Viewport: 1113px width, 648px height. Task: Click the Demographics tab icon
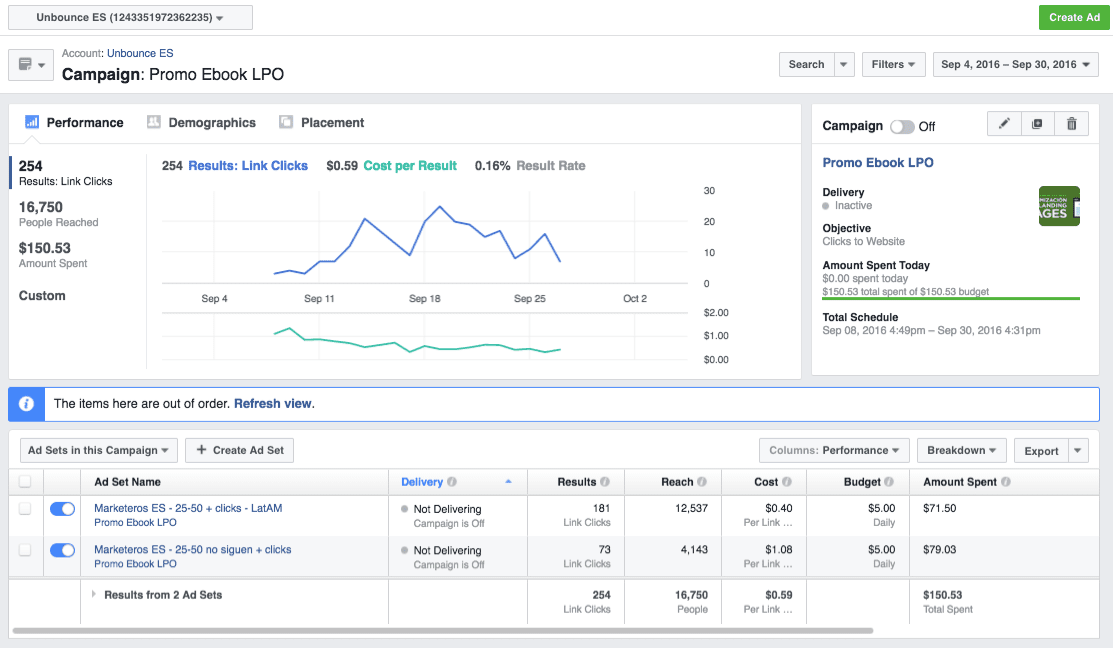[153, 122]
